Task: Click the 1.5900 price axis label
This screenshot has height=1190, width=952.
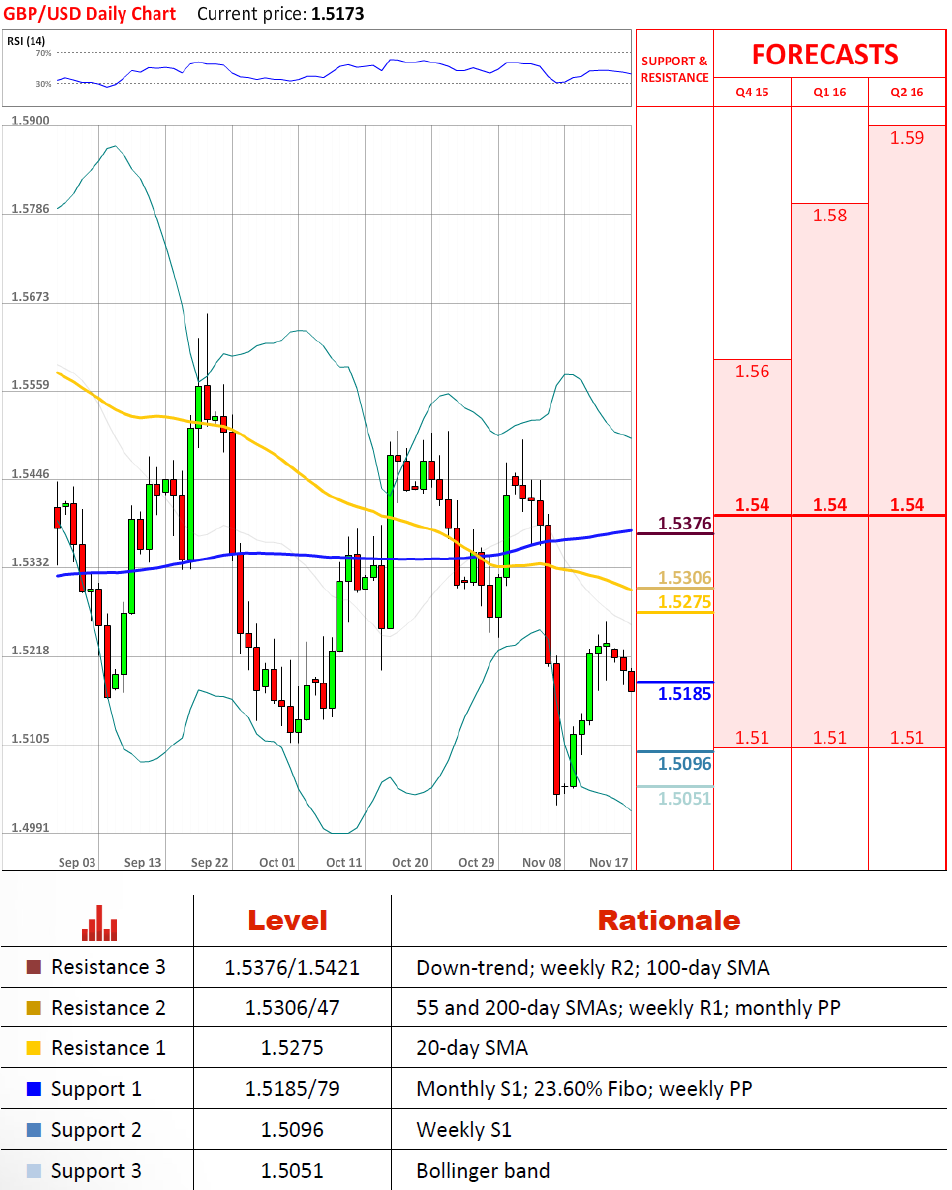Action: point(30,120)
